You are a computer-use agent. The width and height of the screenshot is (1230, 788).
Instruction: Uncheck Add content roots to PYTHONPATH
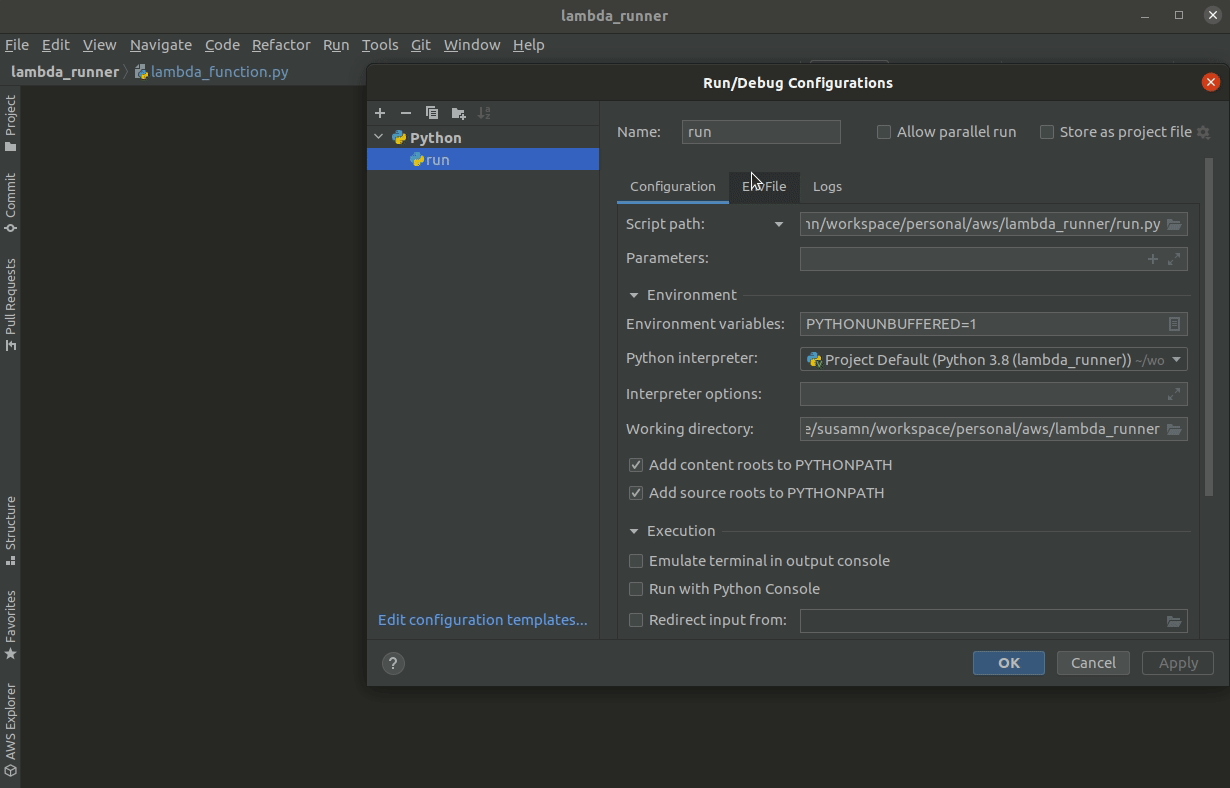636,465
